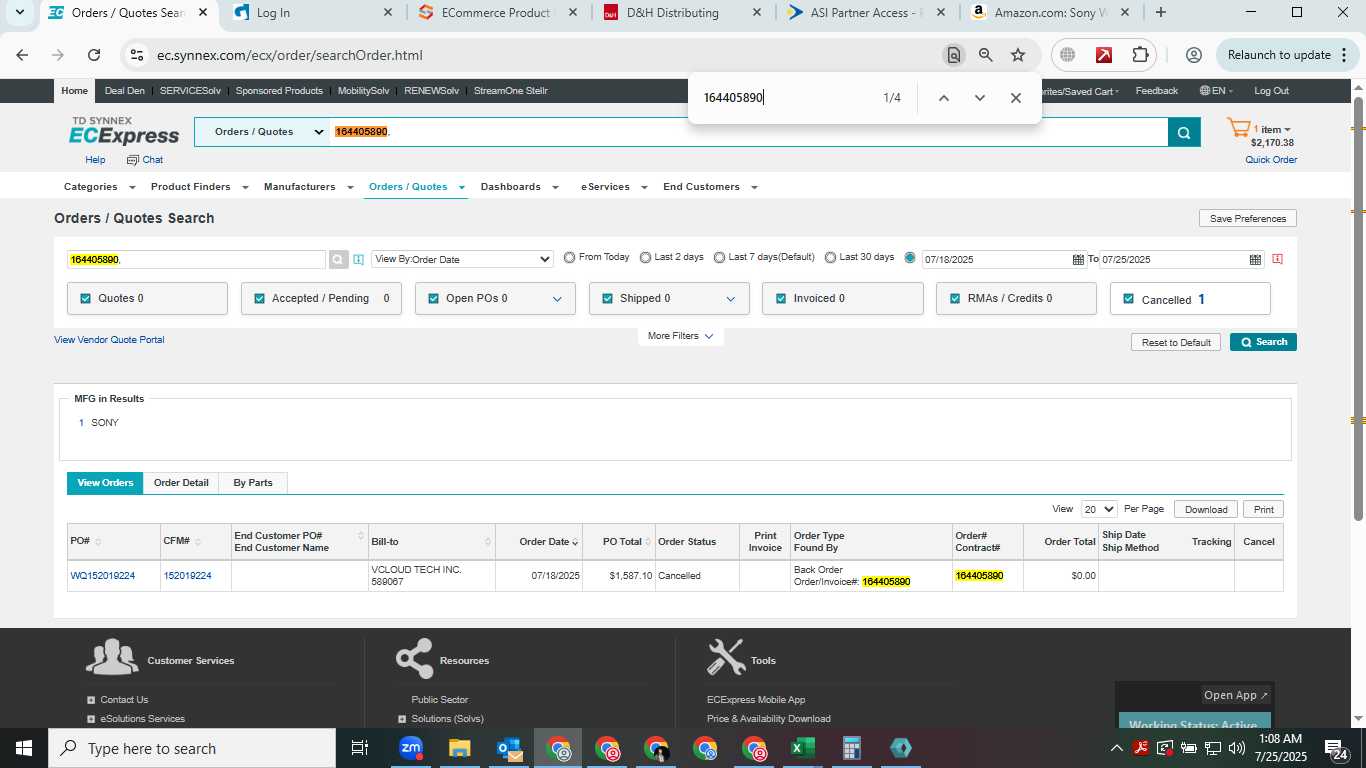
Task: Open a new browser tab
Action: click(x=1160, y=13)
